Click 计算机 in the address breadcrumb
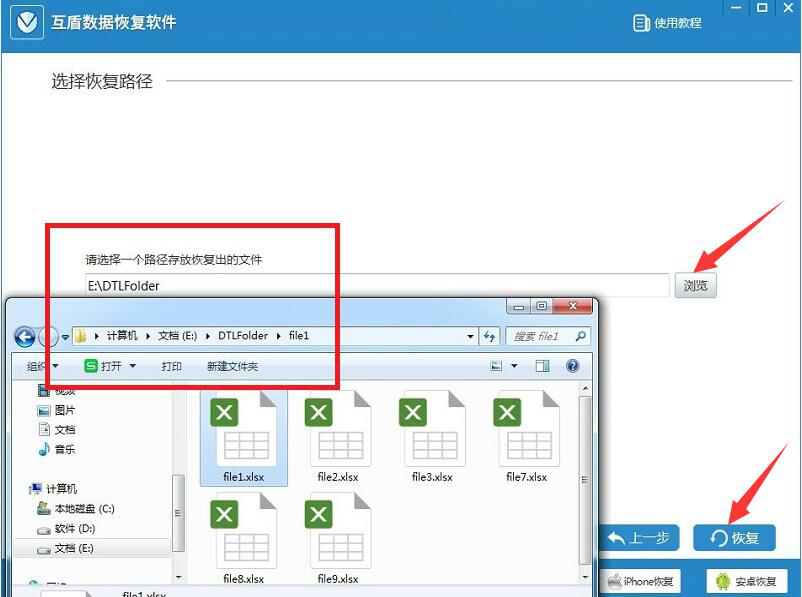The image size is (802, 597). tap(122, 336)
